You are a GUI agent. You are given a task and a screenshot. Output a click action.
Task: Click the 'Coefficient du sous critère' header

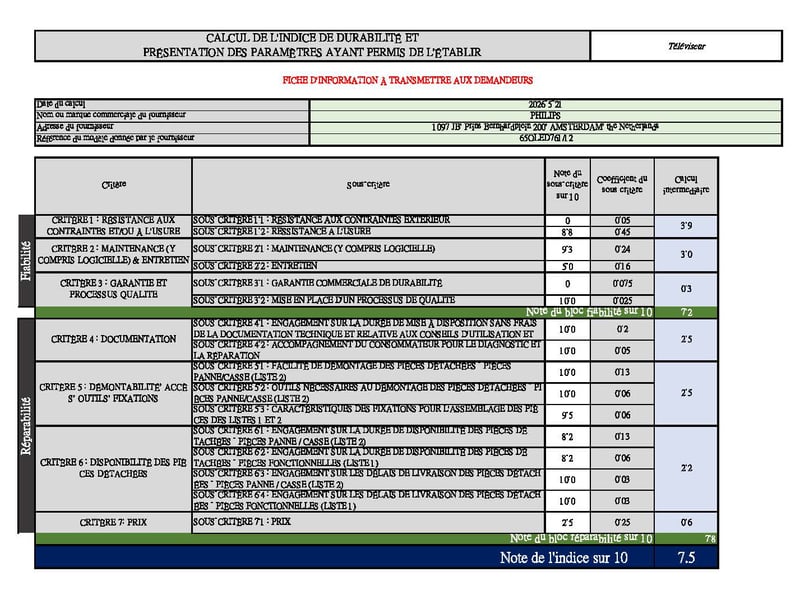pyautogui.click(x=622, y=185)
